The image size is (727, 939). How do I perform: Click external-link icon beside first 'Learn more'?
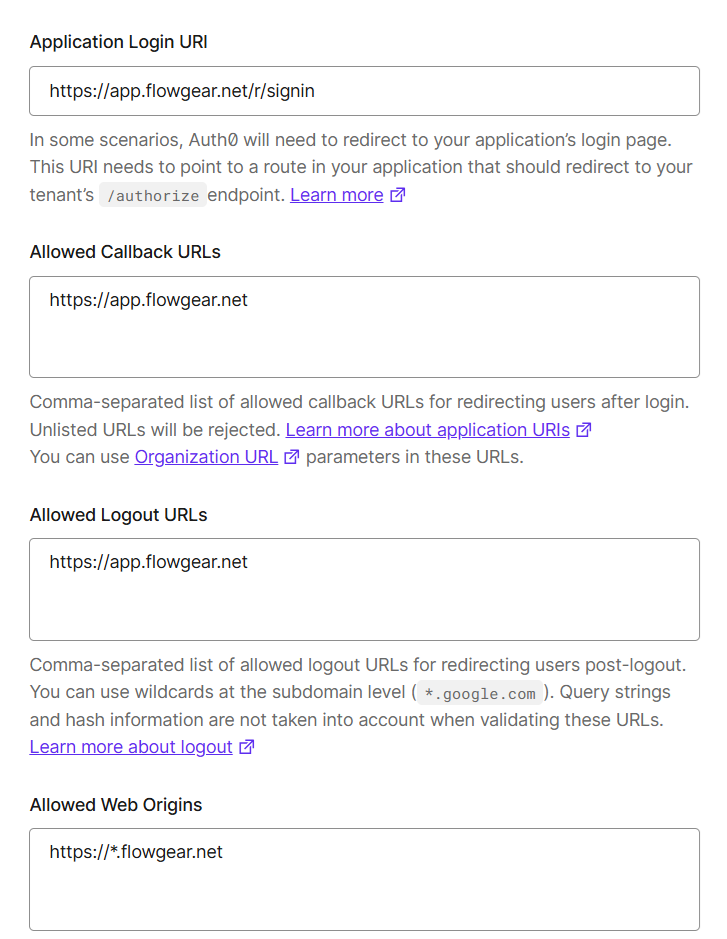click(x=398, y=196)
